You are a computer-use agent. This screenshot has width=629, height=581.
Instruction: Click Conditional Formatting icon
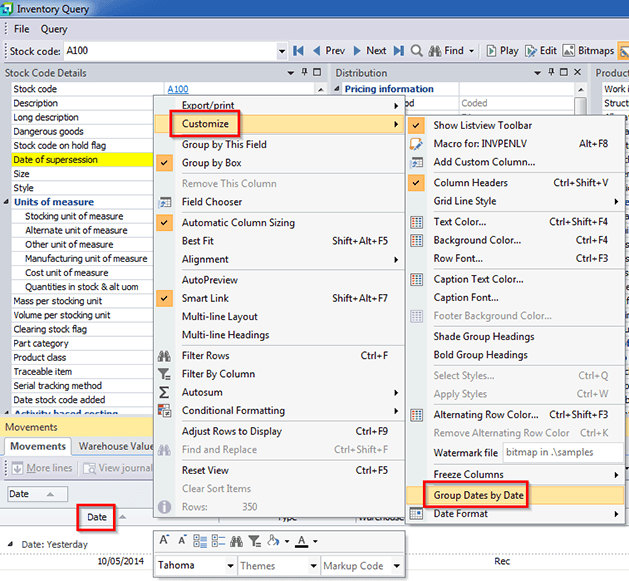[164, 410]
